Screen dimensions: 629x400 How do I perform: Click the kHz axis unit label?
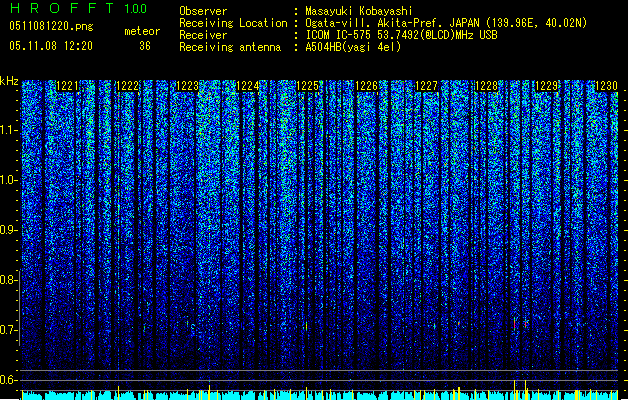pos(9,81)
